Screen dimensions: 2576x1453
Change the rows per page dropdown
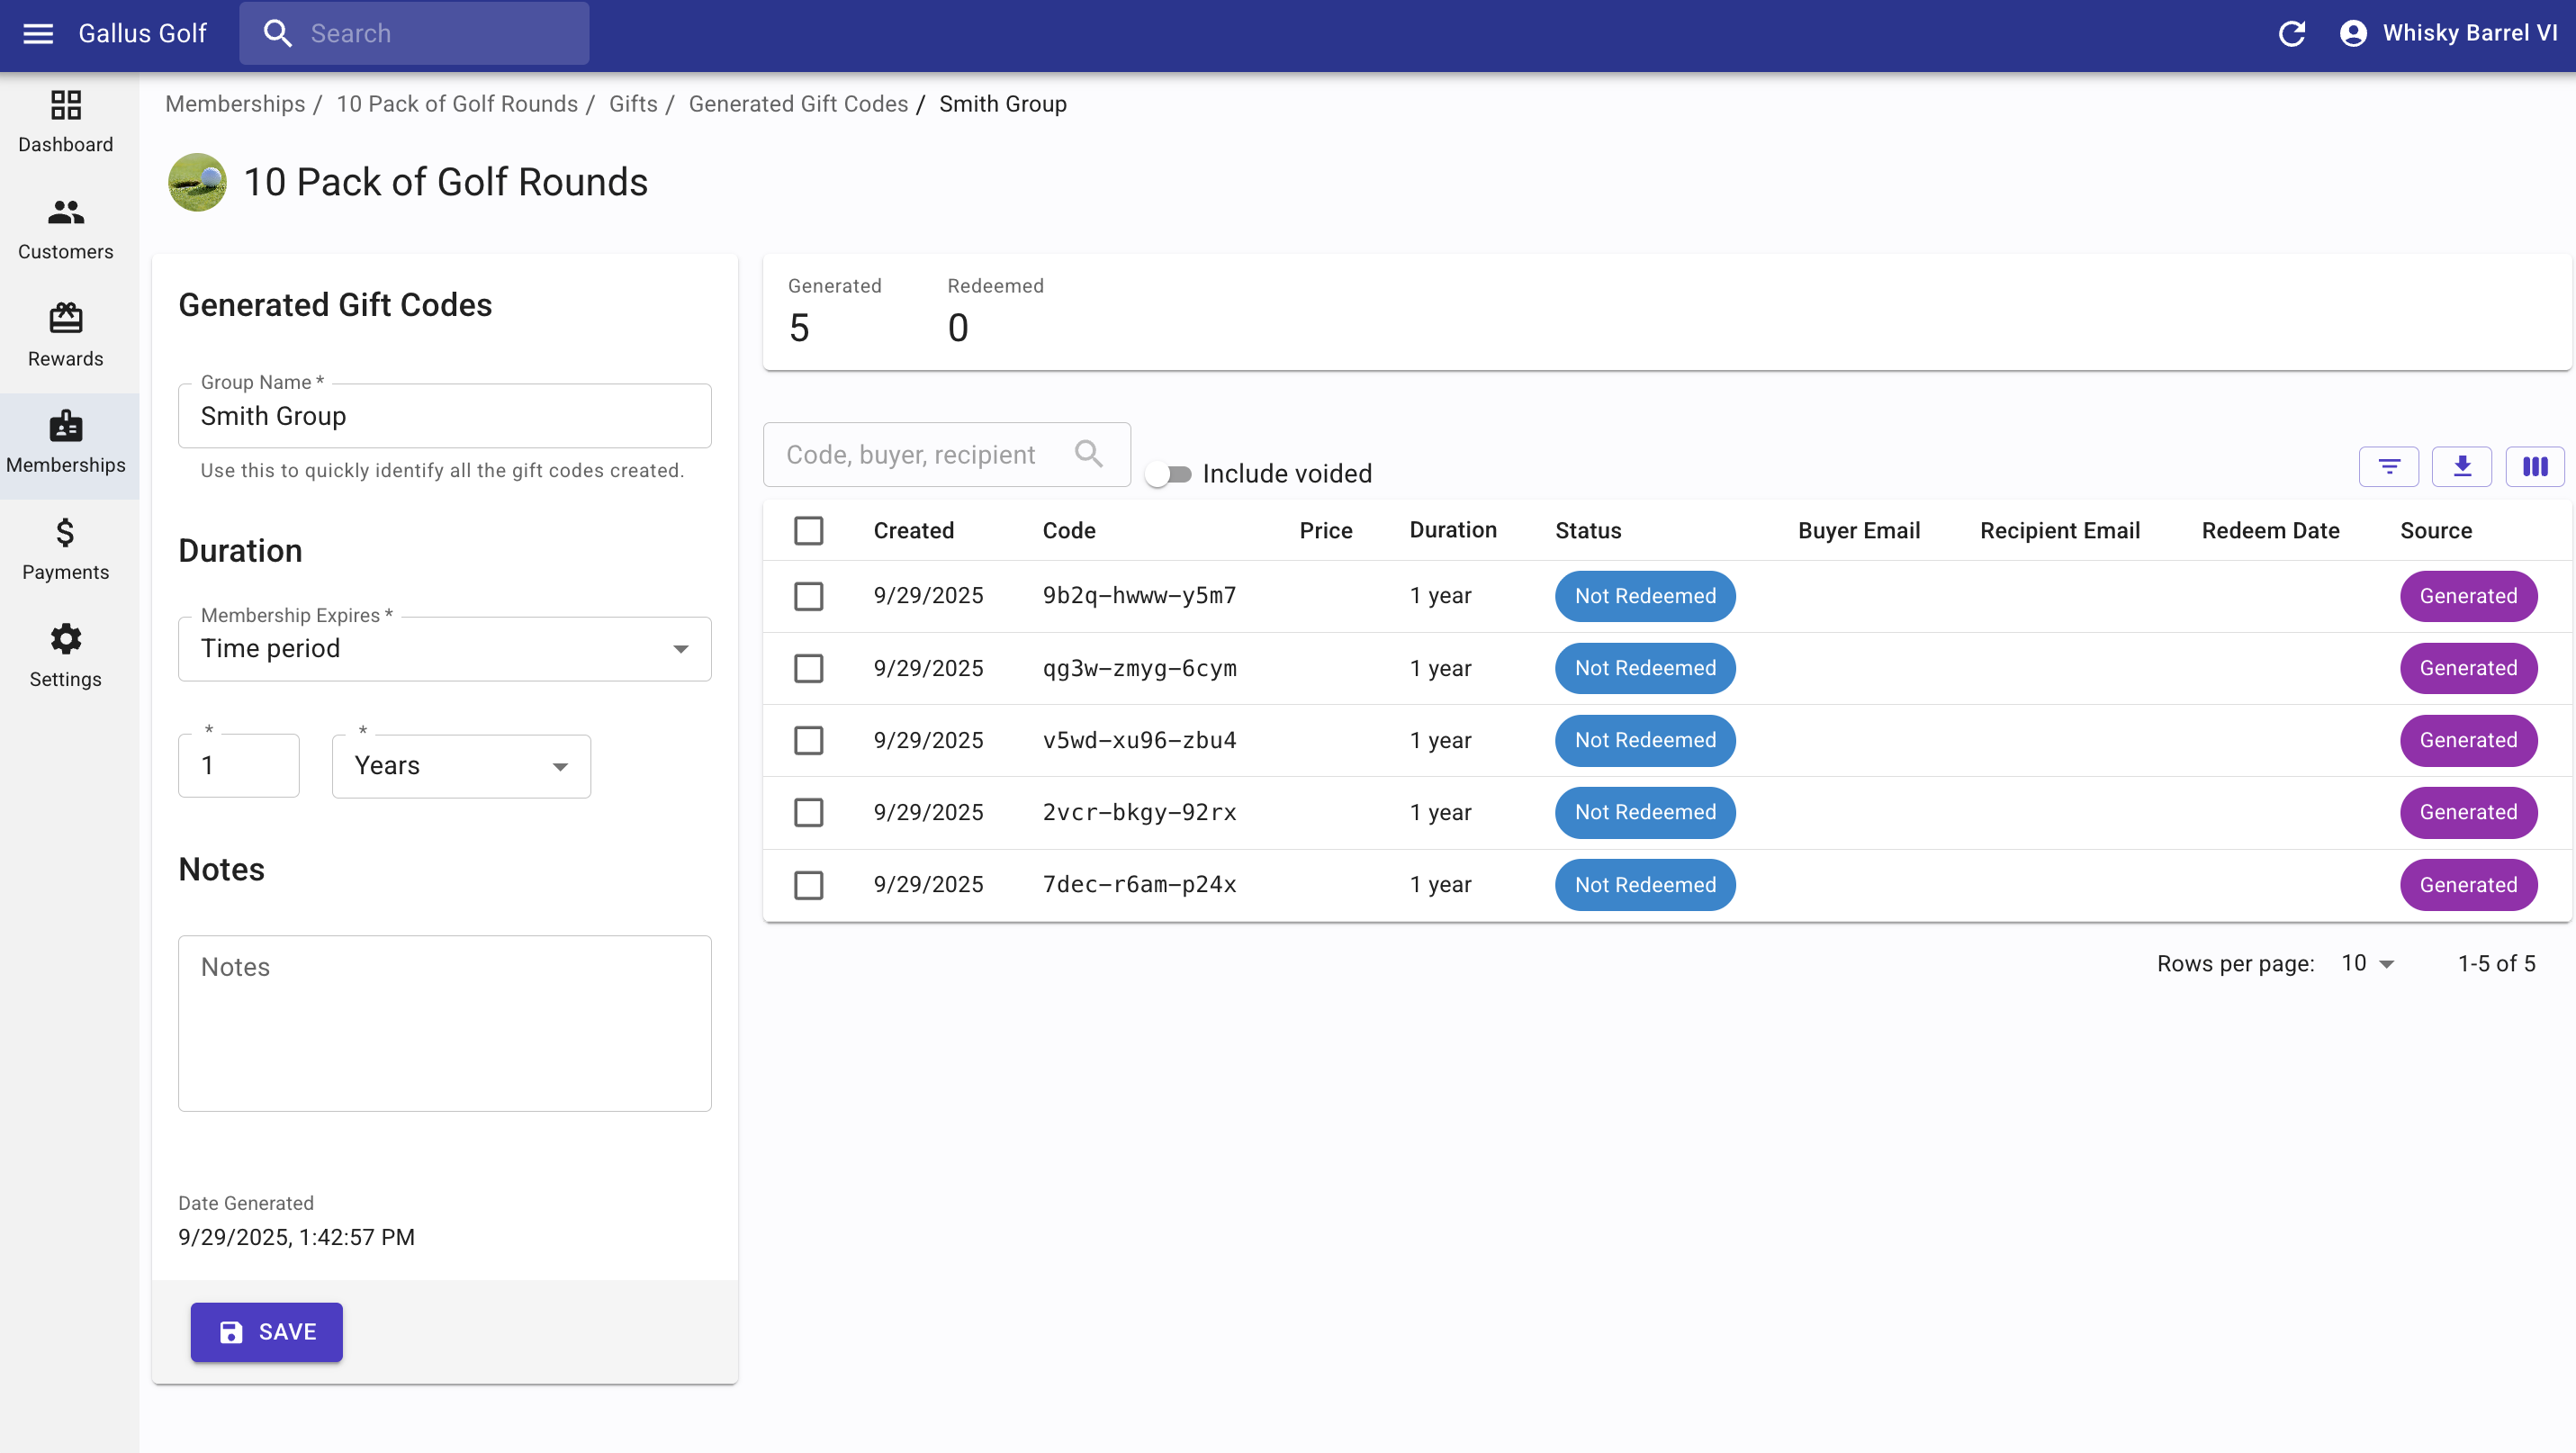tap(2367, 964)
